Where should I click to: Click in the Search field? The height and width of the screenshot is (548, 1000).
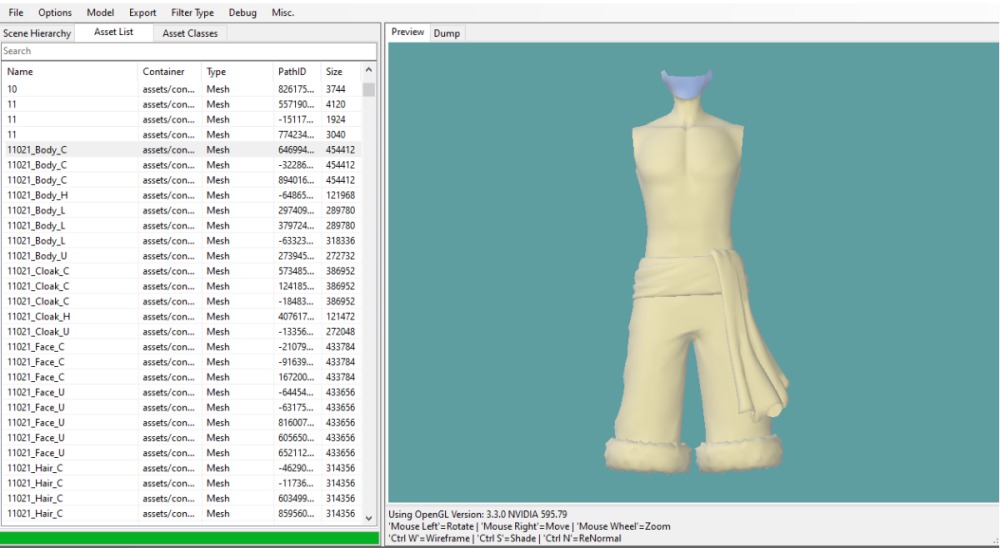(189, 51)
